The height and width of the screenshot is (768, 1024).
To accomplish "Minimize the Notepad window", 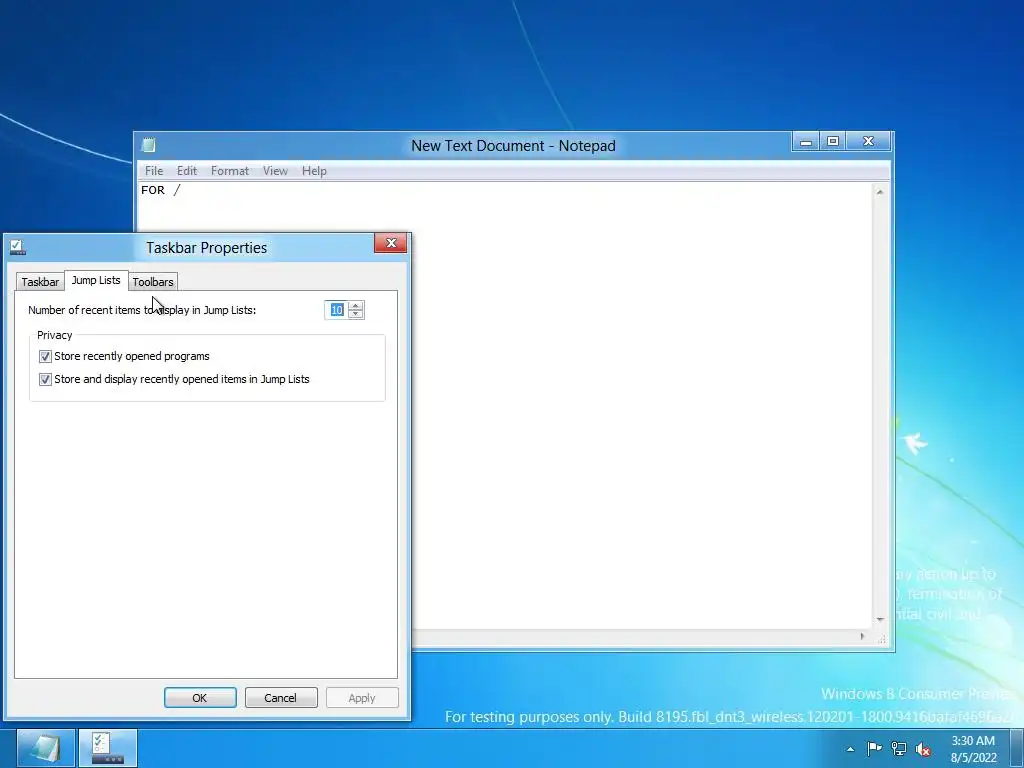I will click(807, 141).
